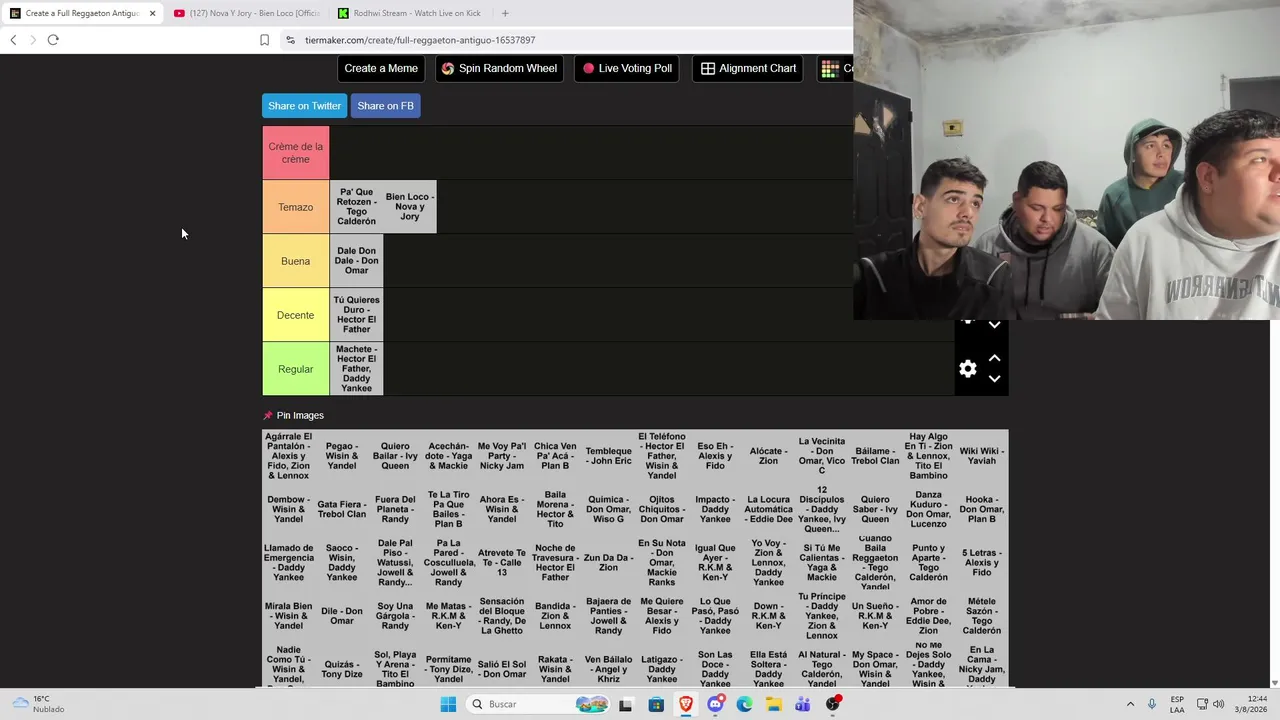1280x720 pixels.
Task: Pick Hooka - Don Omar, Plan B tile
Action: (x=981, y=510)
